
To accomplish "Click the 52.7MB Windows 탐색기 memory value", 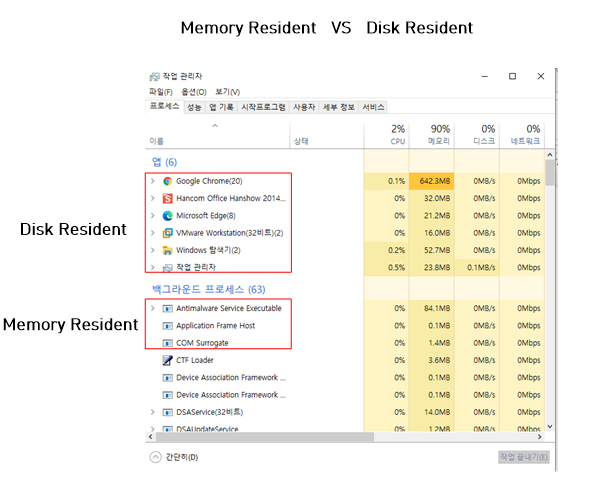I will tap(437, 250).
